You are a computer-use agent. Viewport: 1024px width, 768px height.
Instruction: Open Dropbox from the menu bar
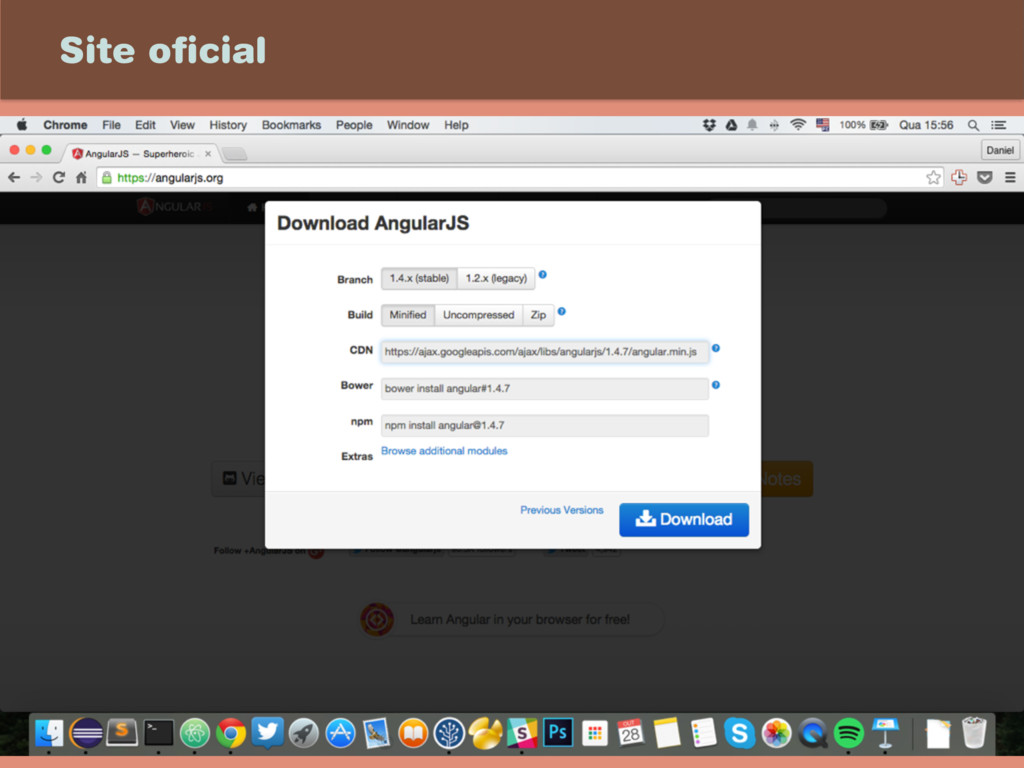pos(709,125)
